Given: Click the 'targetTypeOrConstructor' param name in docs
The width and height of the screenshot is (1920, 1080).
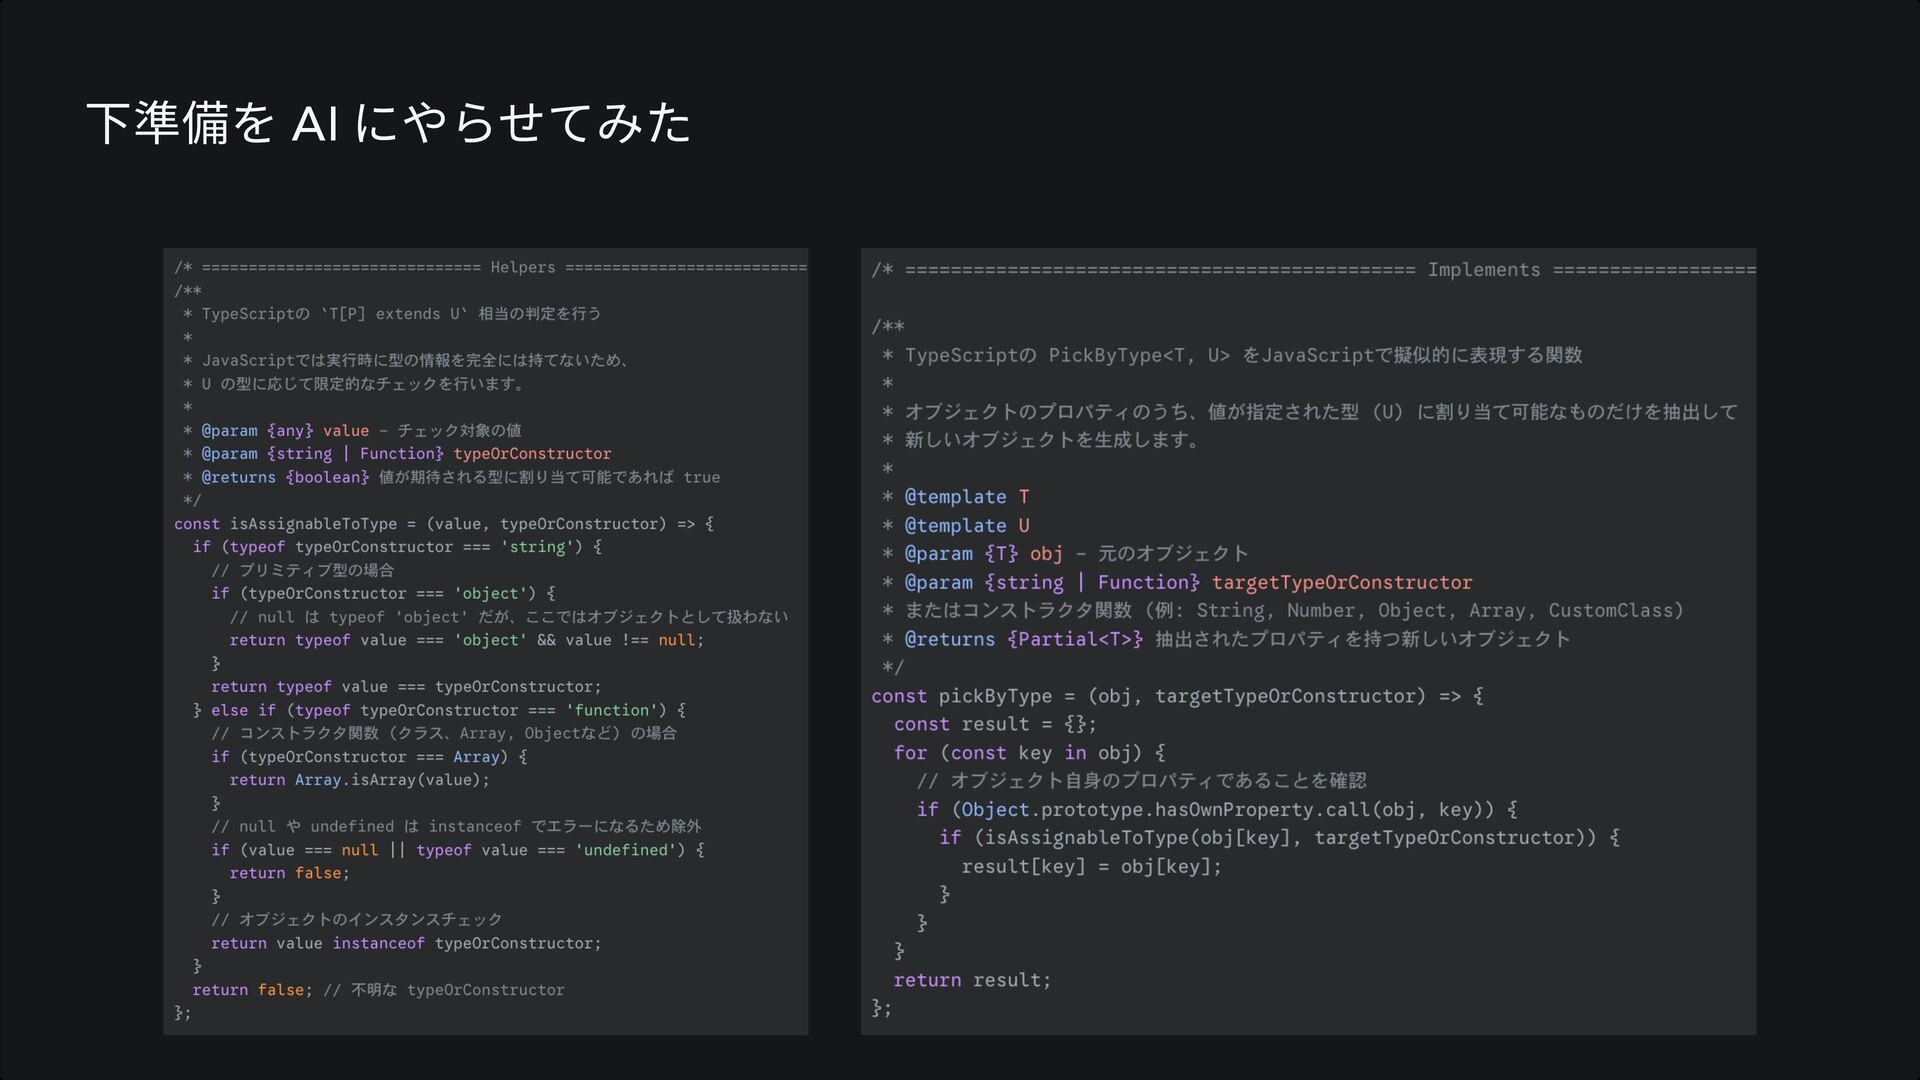Looking at the screenshot, I should [1341, 583].
